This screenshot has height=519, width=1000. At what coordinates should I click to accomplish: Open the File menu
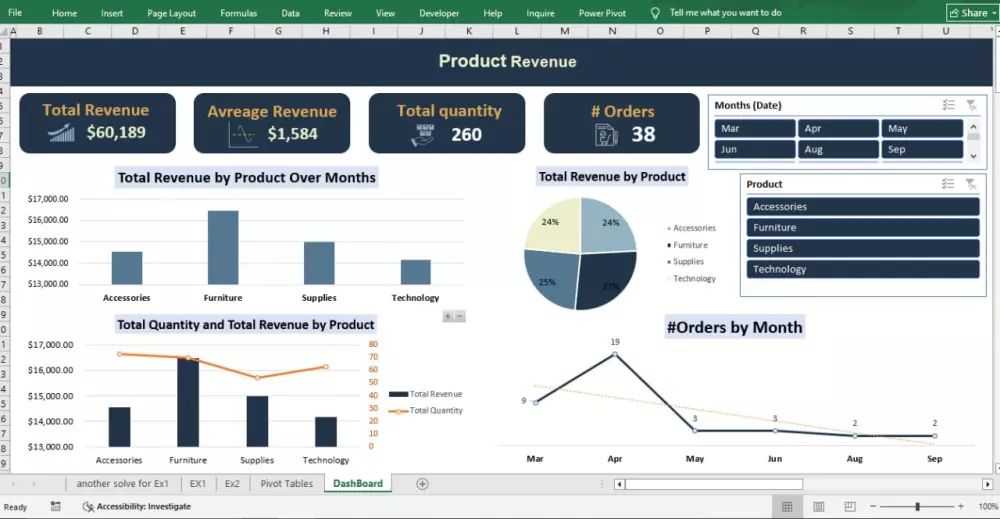click(x=15, y=13)
